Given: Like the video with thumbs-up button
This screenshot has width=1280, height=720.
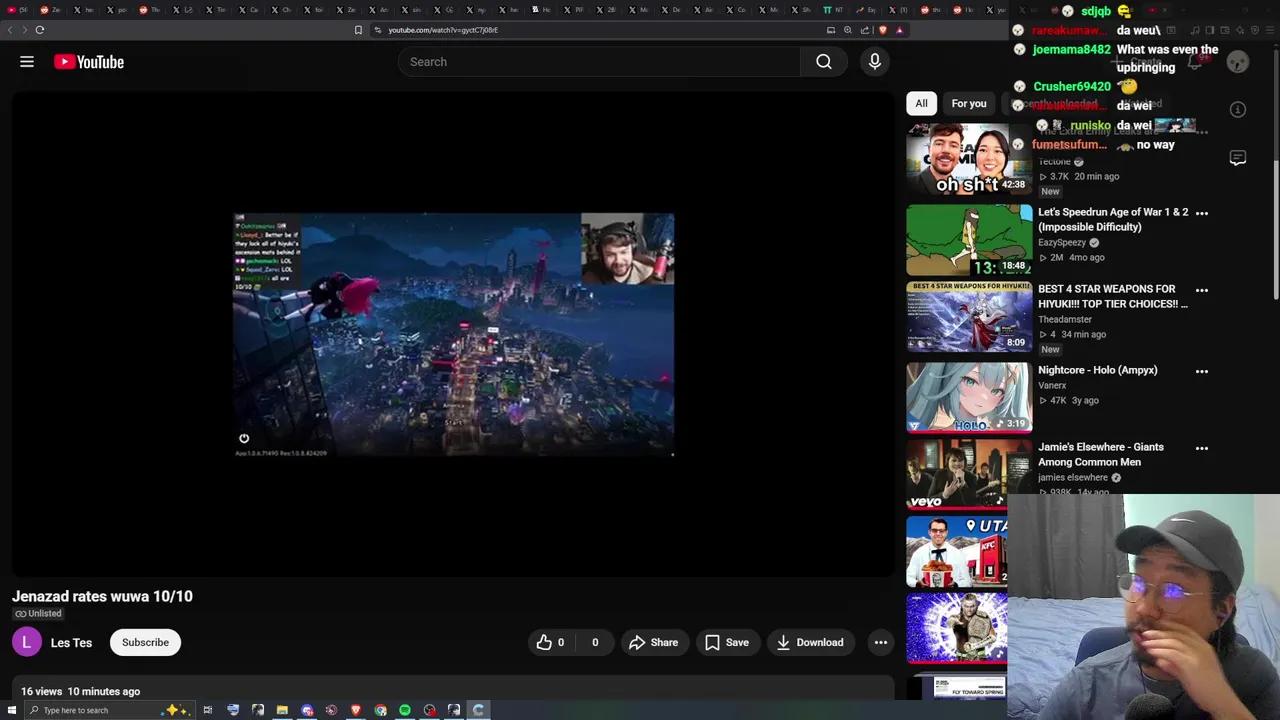Looking at the screenshot, I should 551,642.
